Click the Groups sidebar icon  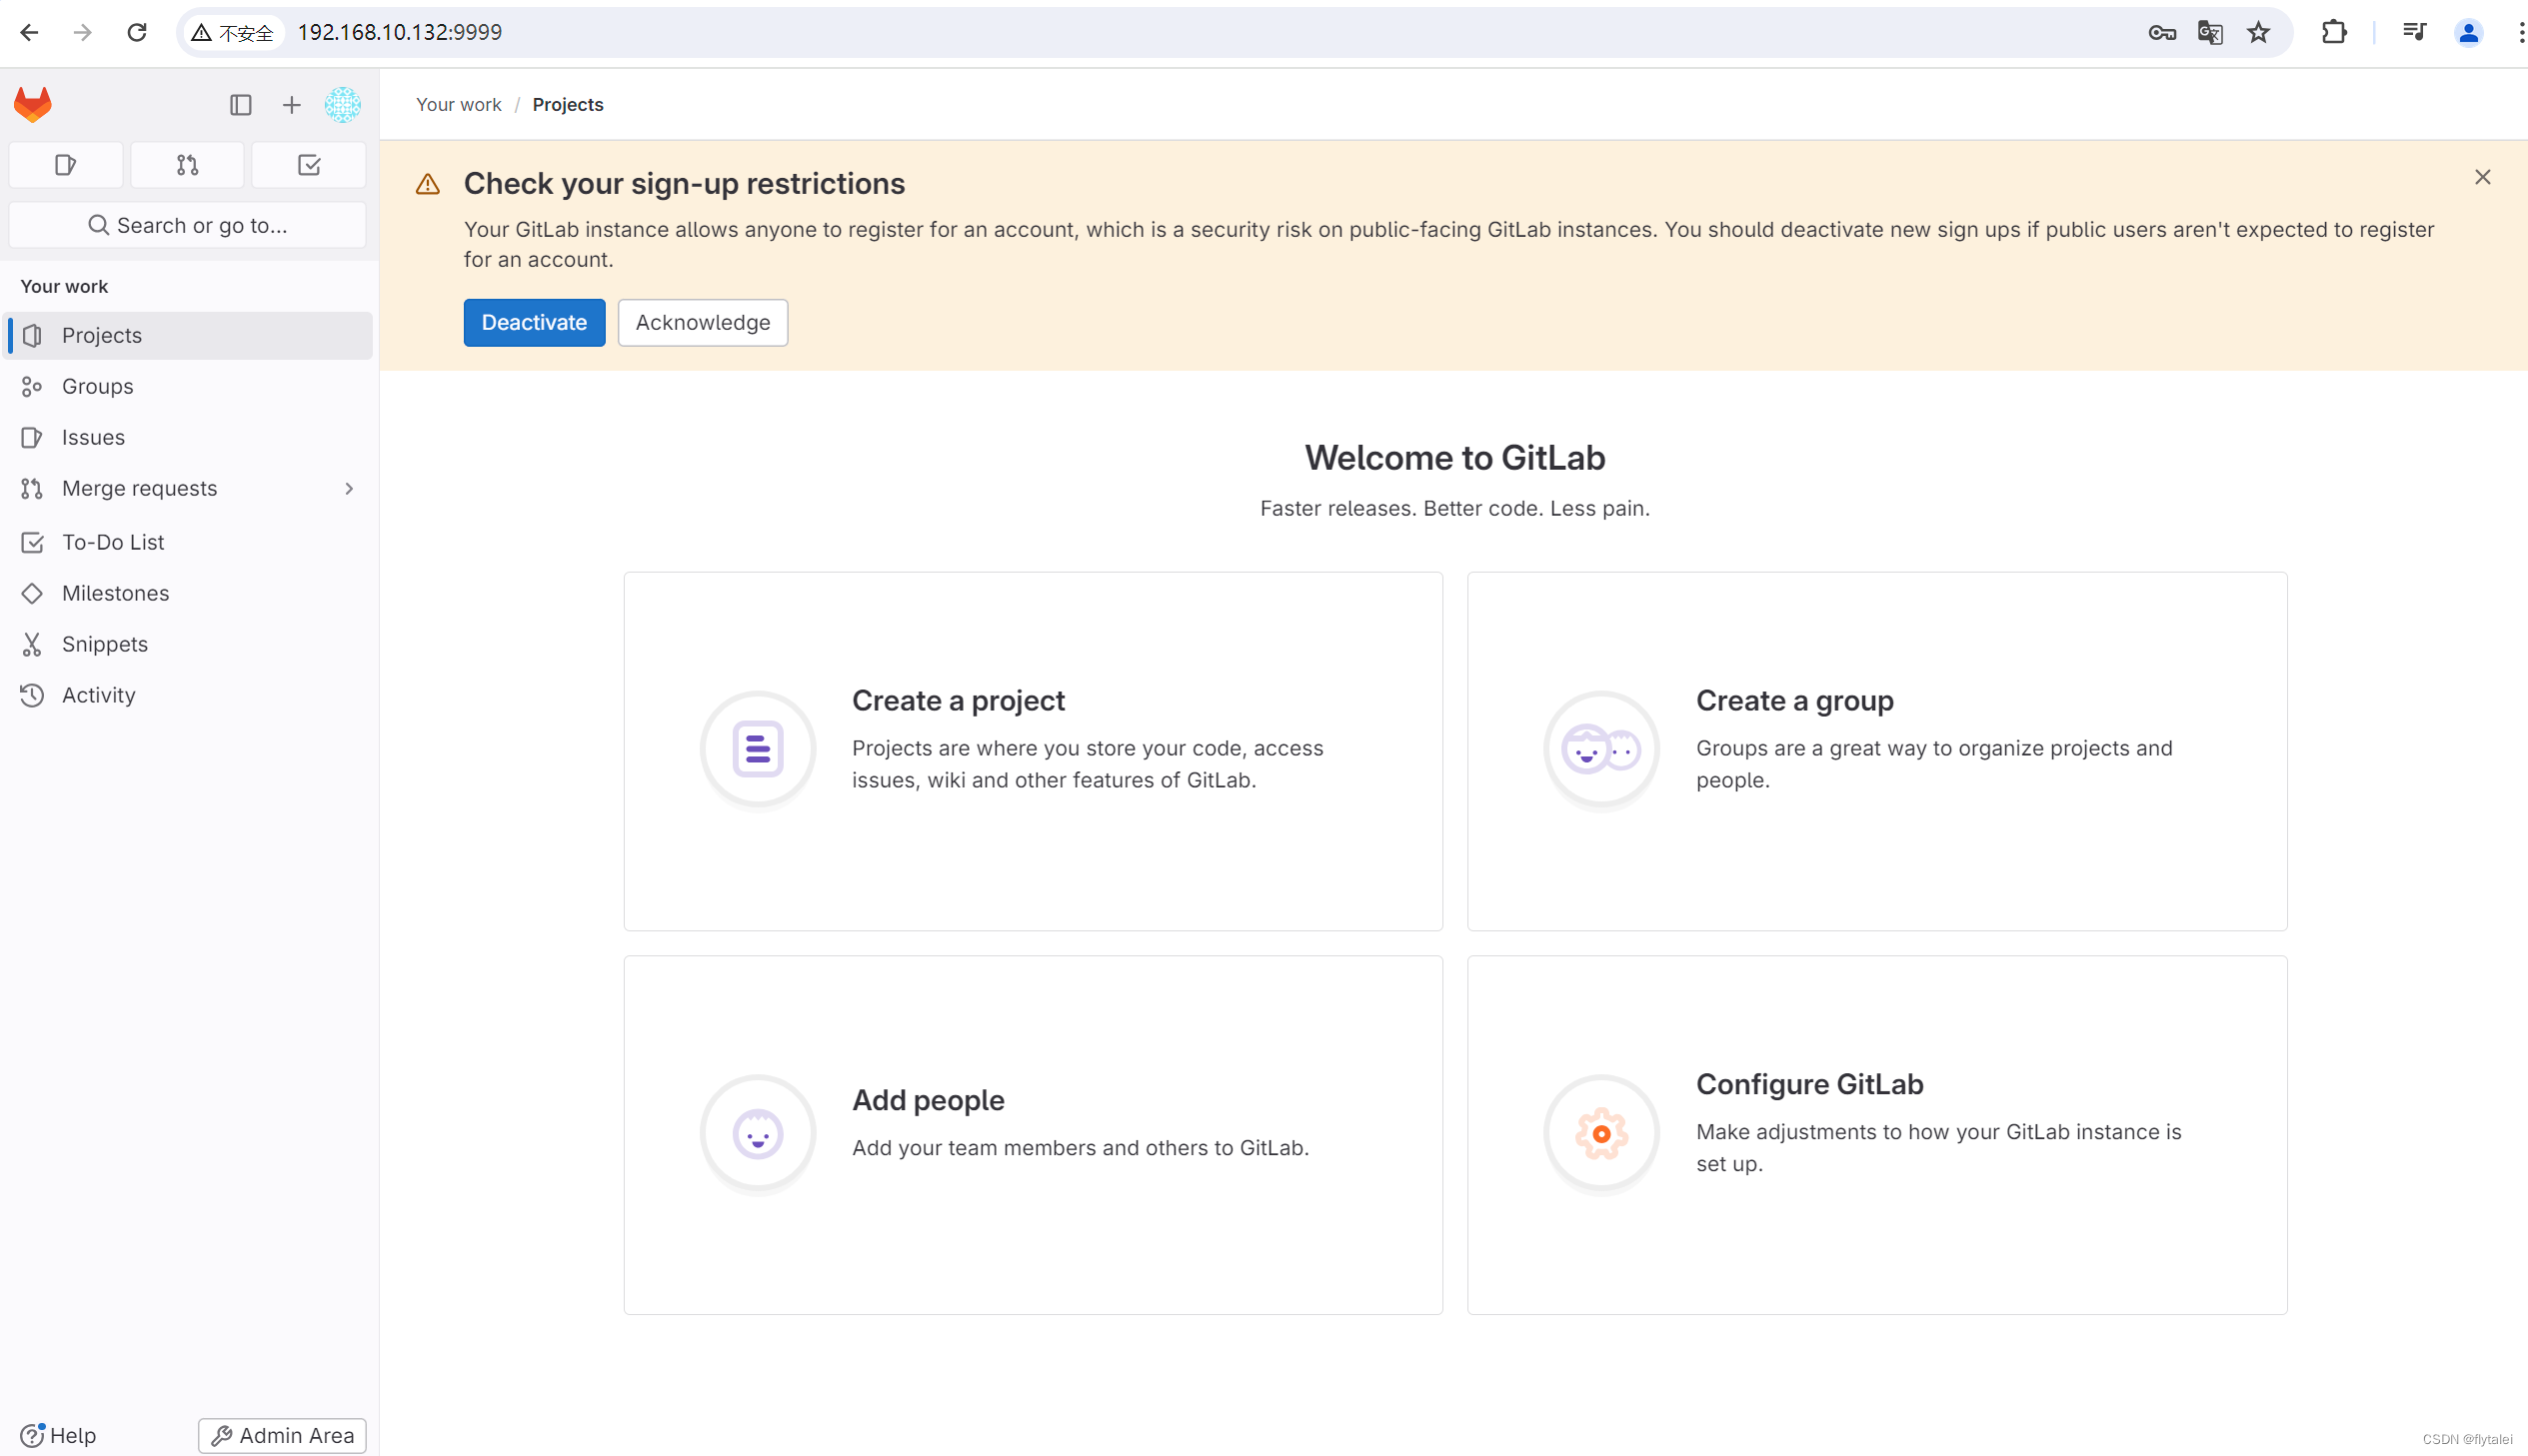pos(32,386)
